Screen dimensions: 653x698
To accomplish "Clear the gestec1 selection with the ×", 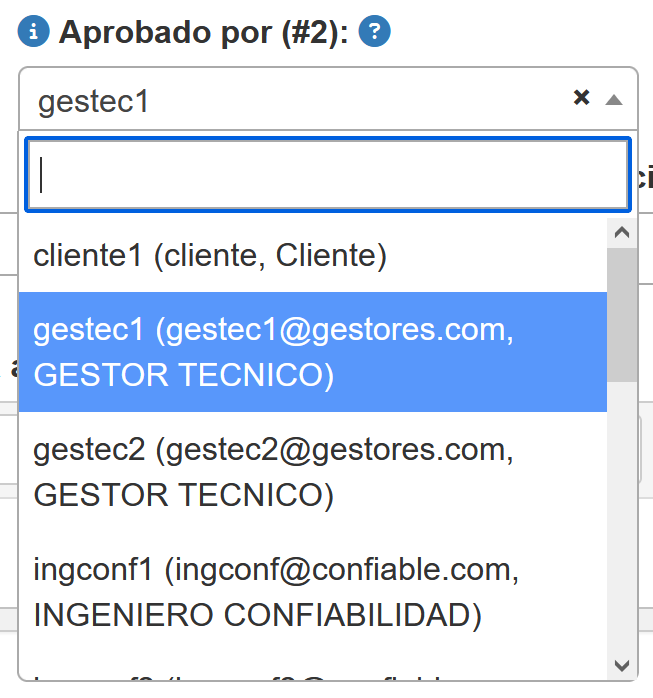I will pos(581,97).
